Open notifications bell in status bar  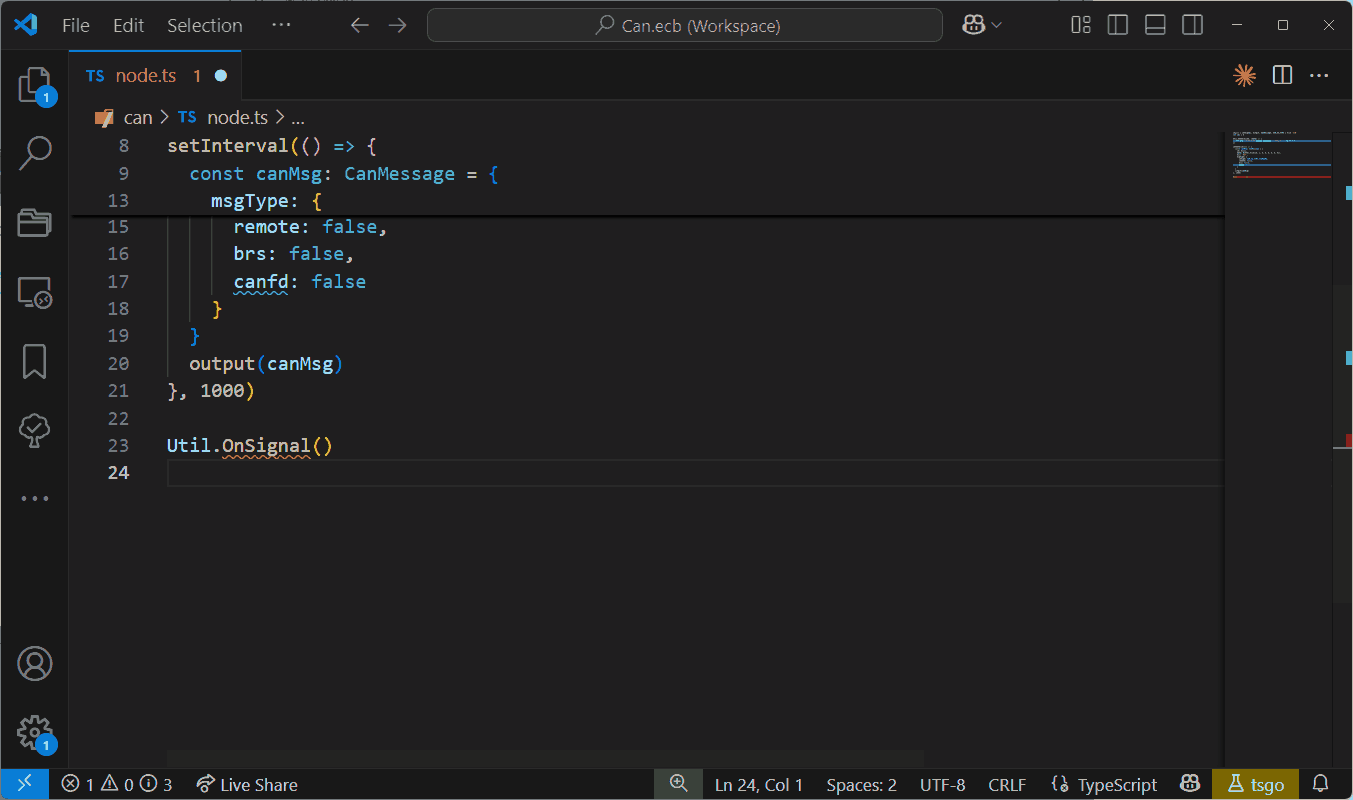[x=1320, y=784]
